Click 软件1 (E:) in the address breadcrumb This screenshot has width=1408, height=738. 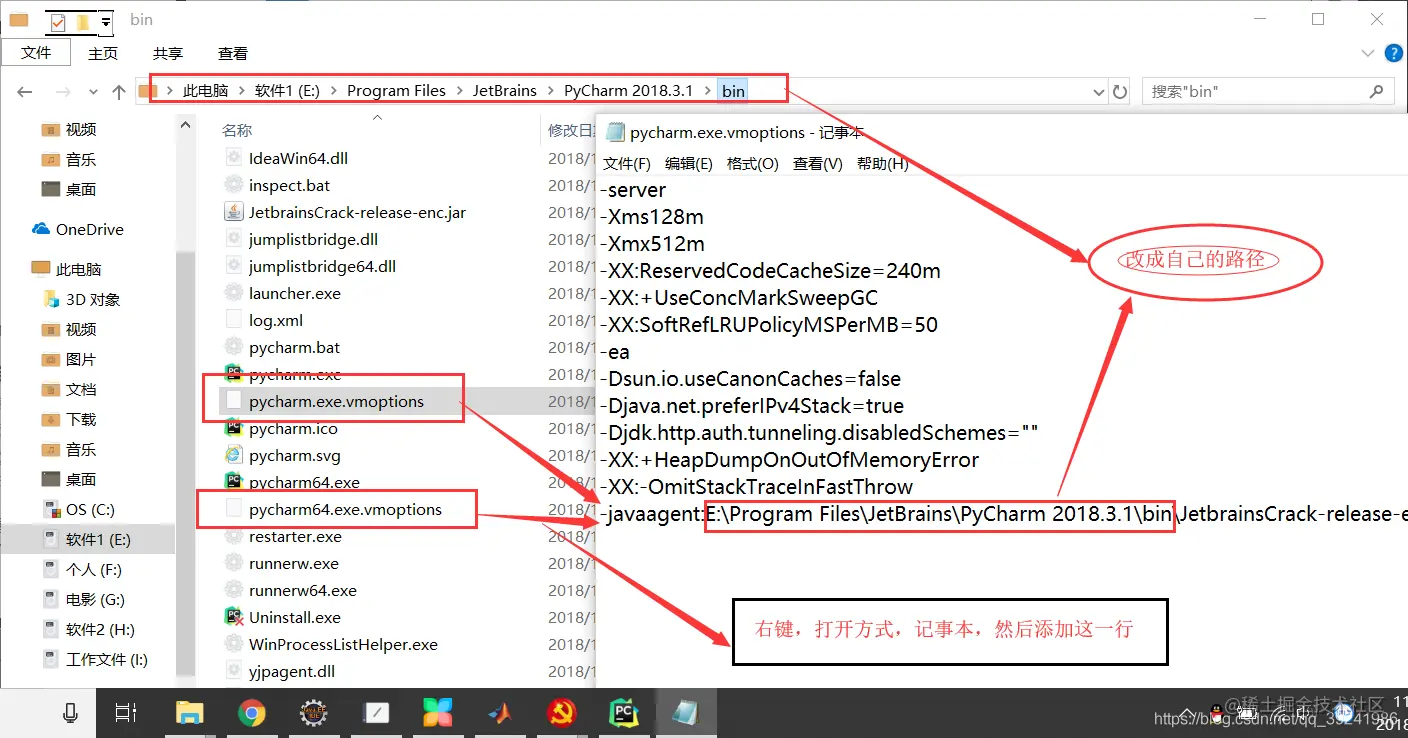287,90
